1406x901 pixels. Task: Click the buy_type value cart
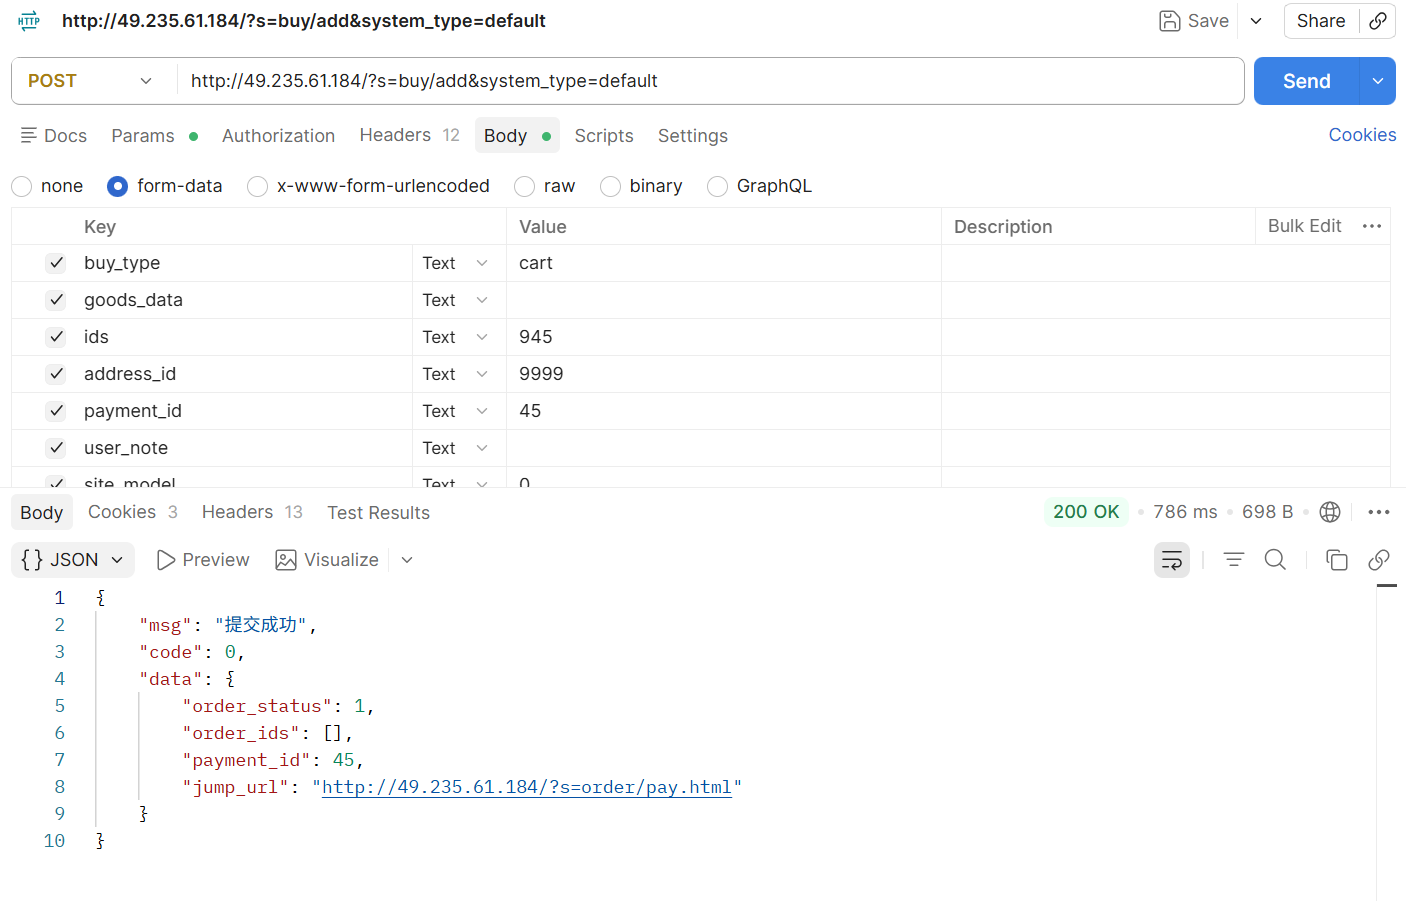[536, 263]
